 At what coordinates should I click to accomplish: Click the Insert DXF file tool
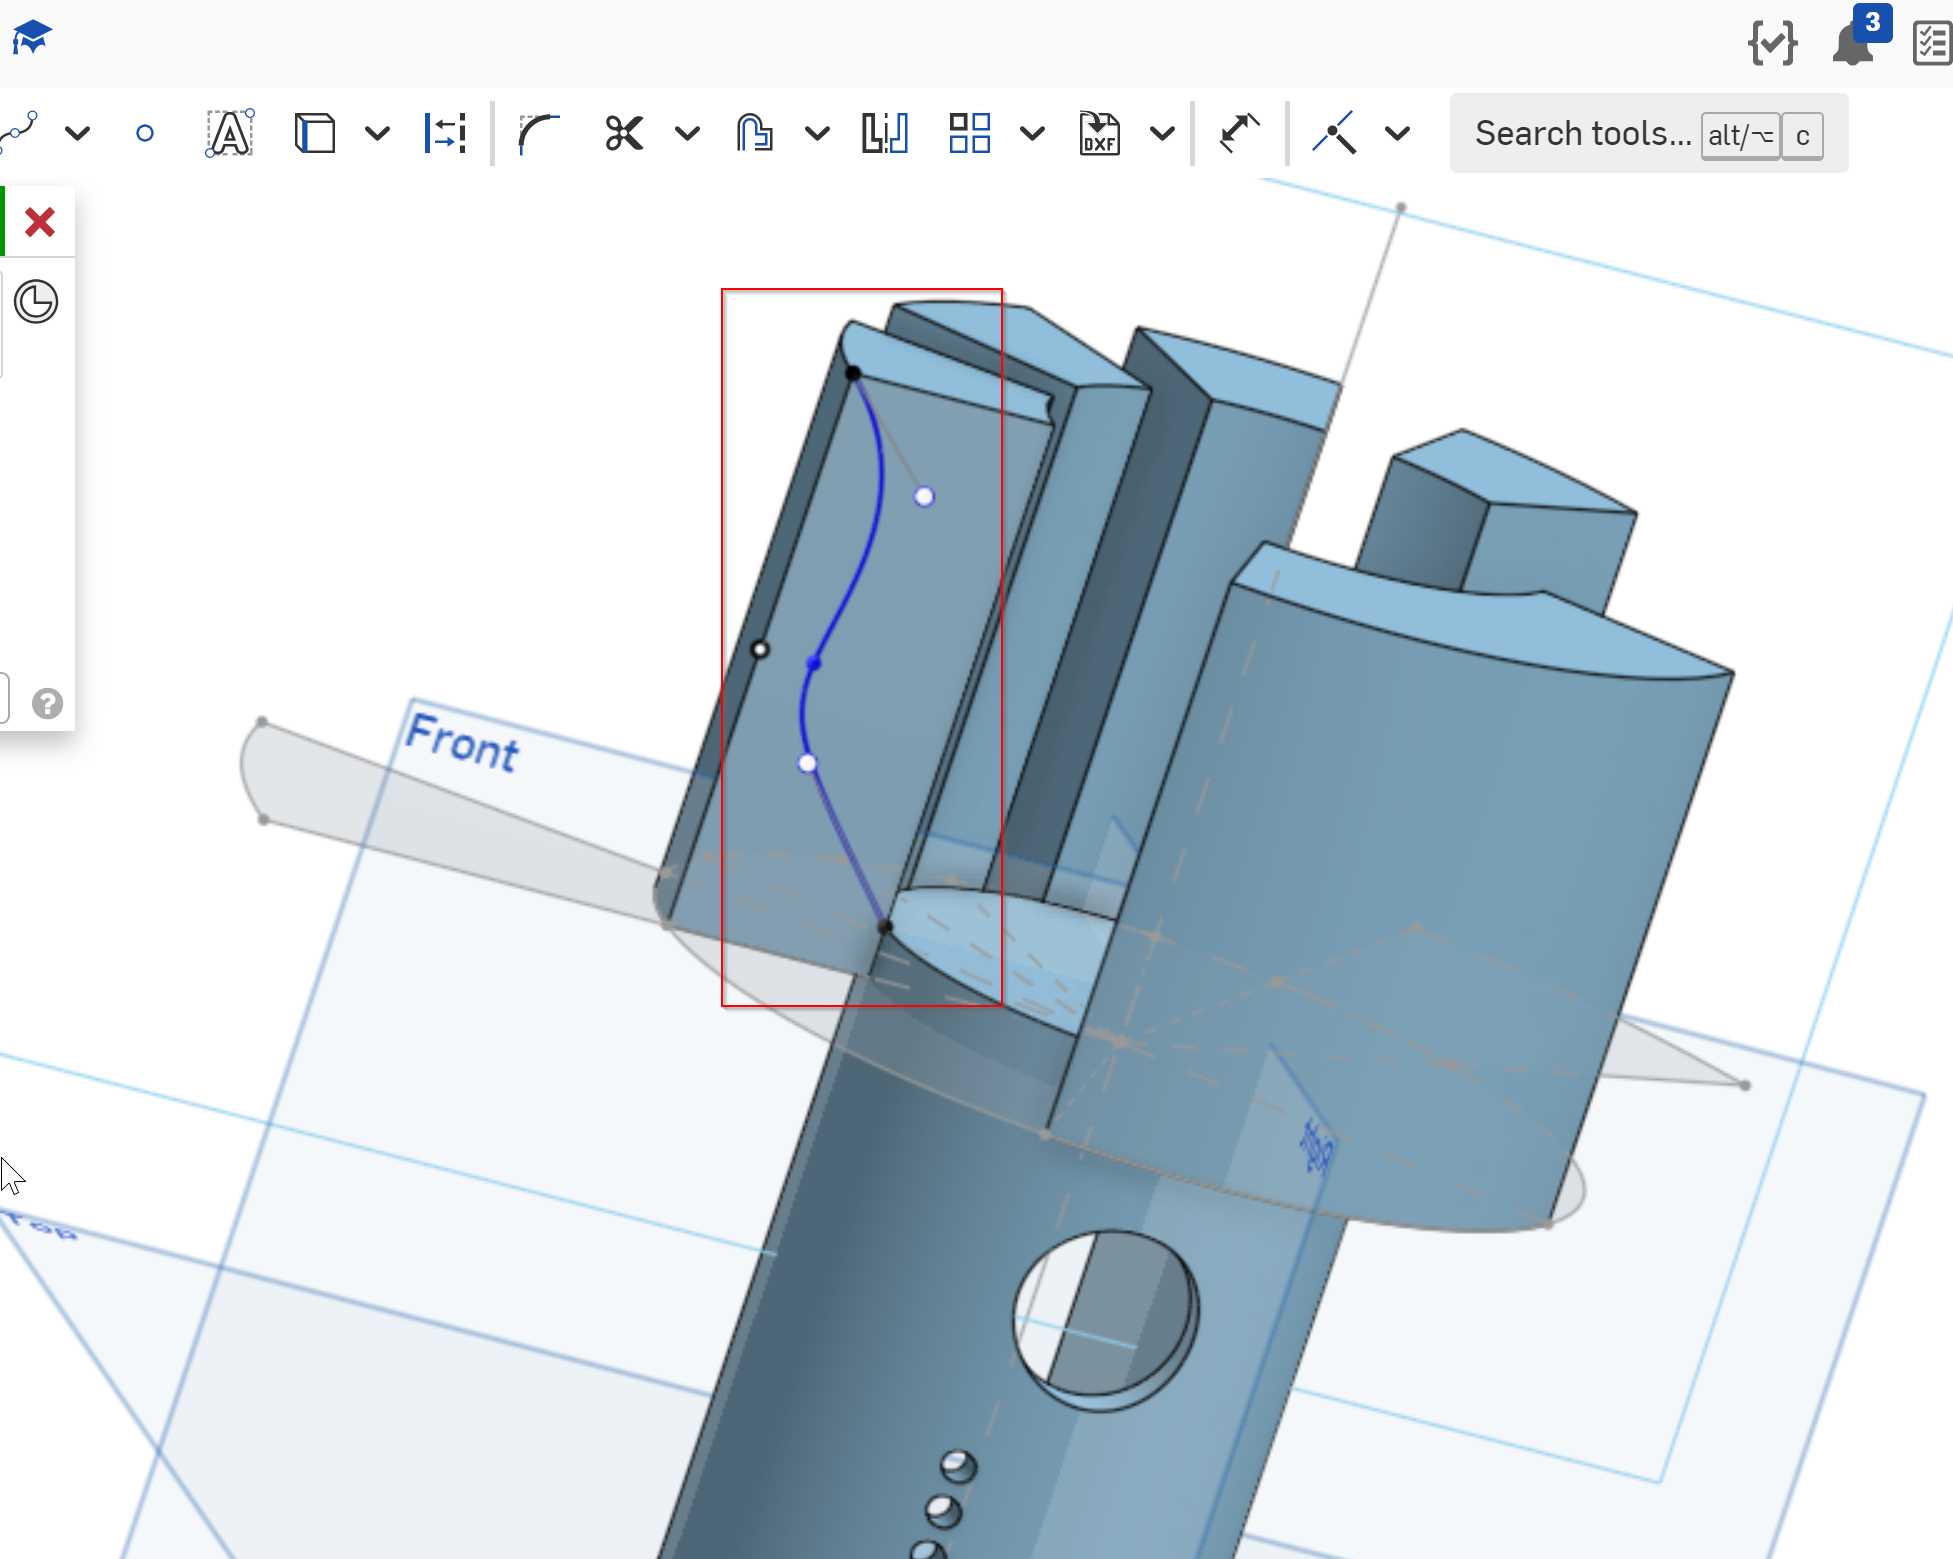click(1099, 133)
